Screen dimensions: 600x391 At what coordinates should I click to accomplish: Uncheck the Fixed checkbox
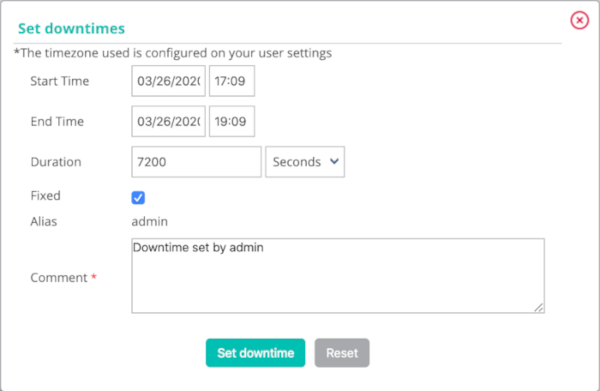138,198
